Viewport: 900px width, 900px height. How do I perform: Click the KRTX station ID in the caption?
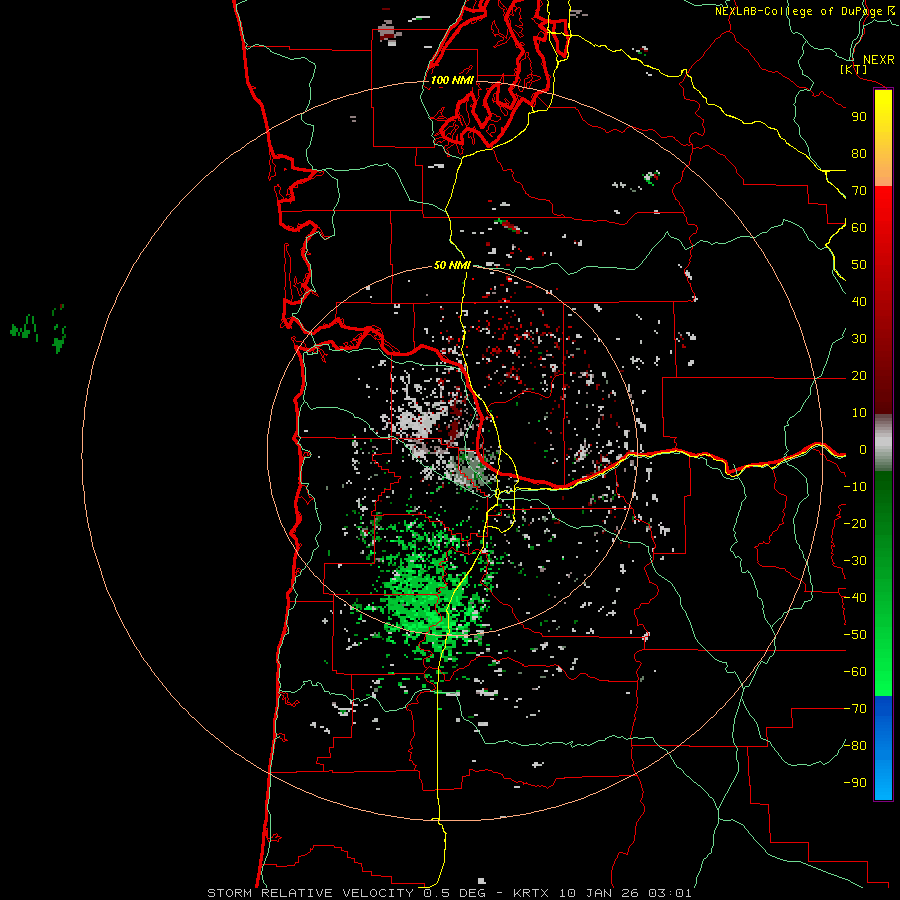click(531, 893)
